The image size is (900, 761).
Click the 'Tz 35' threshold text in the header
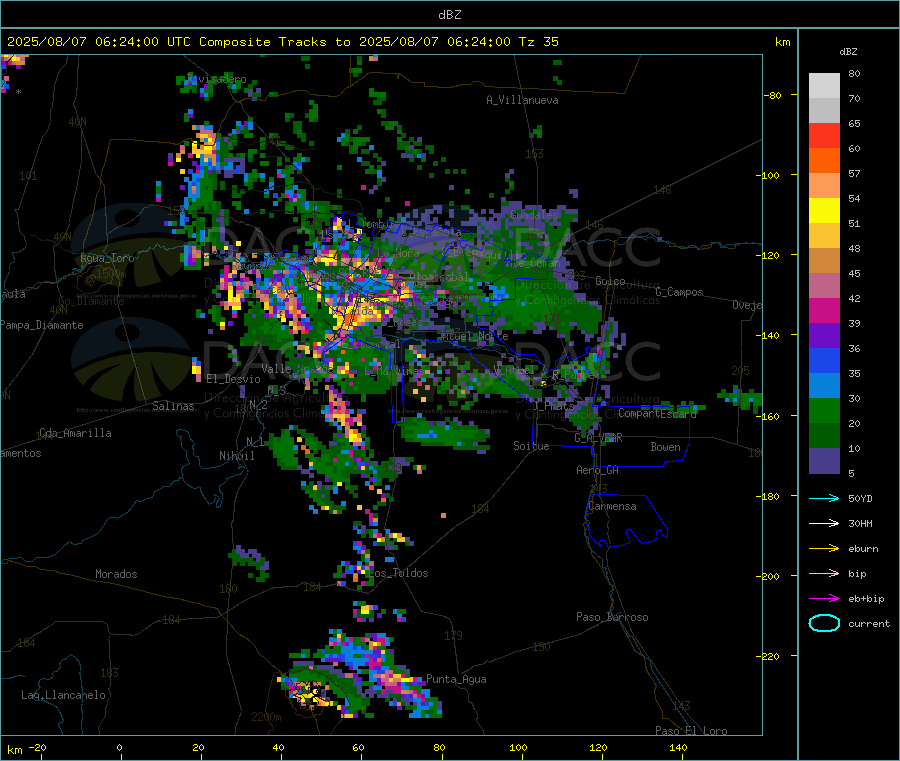click(538, 42)
